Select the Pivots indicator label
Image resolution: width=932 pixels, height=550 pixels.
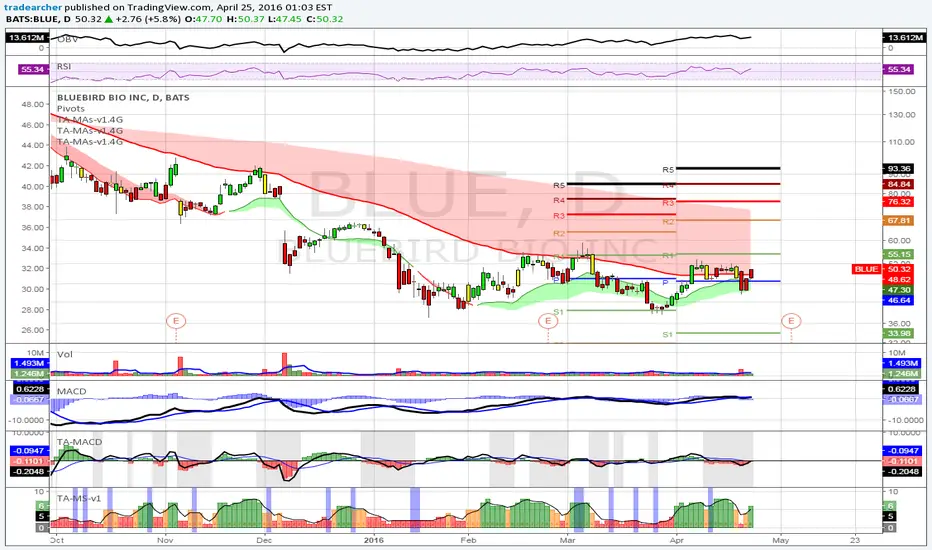coord(71,109)
